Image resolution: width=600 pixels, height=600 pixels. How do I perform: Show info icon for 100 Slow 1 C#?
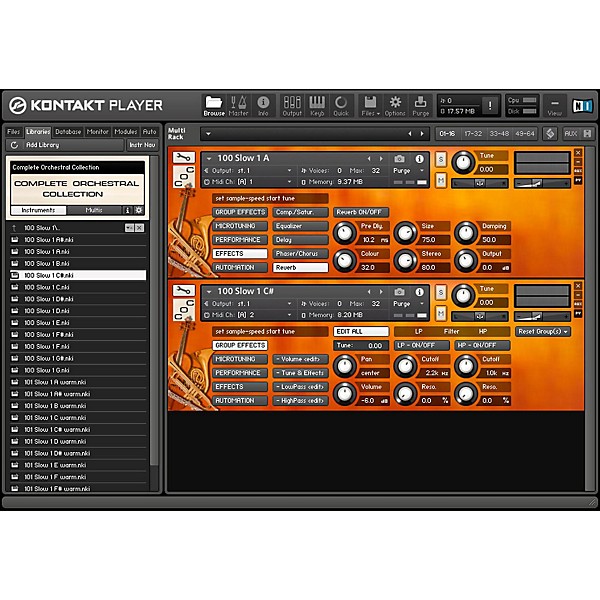[x=419, y=292]
